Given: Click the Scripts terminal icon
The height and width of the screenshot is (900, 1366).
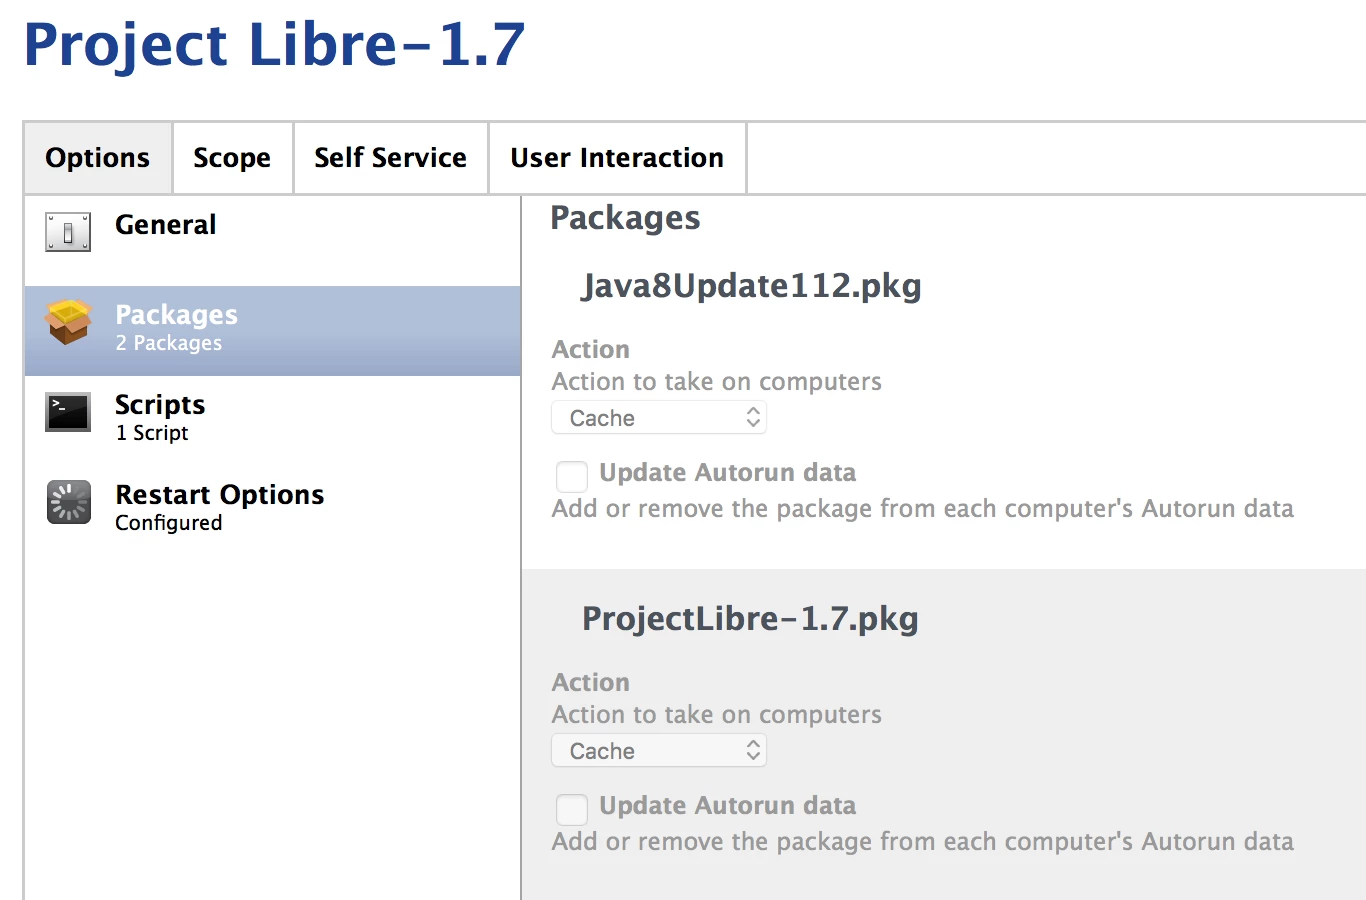Looking at the screenshot, I should (68, 412).
